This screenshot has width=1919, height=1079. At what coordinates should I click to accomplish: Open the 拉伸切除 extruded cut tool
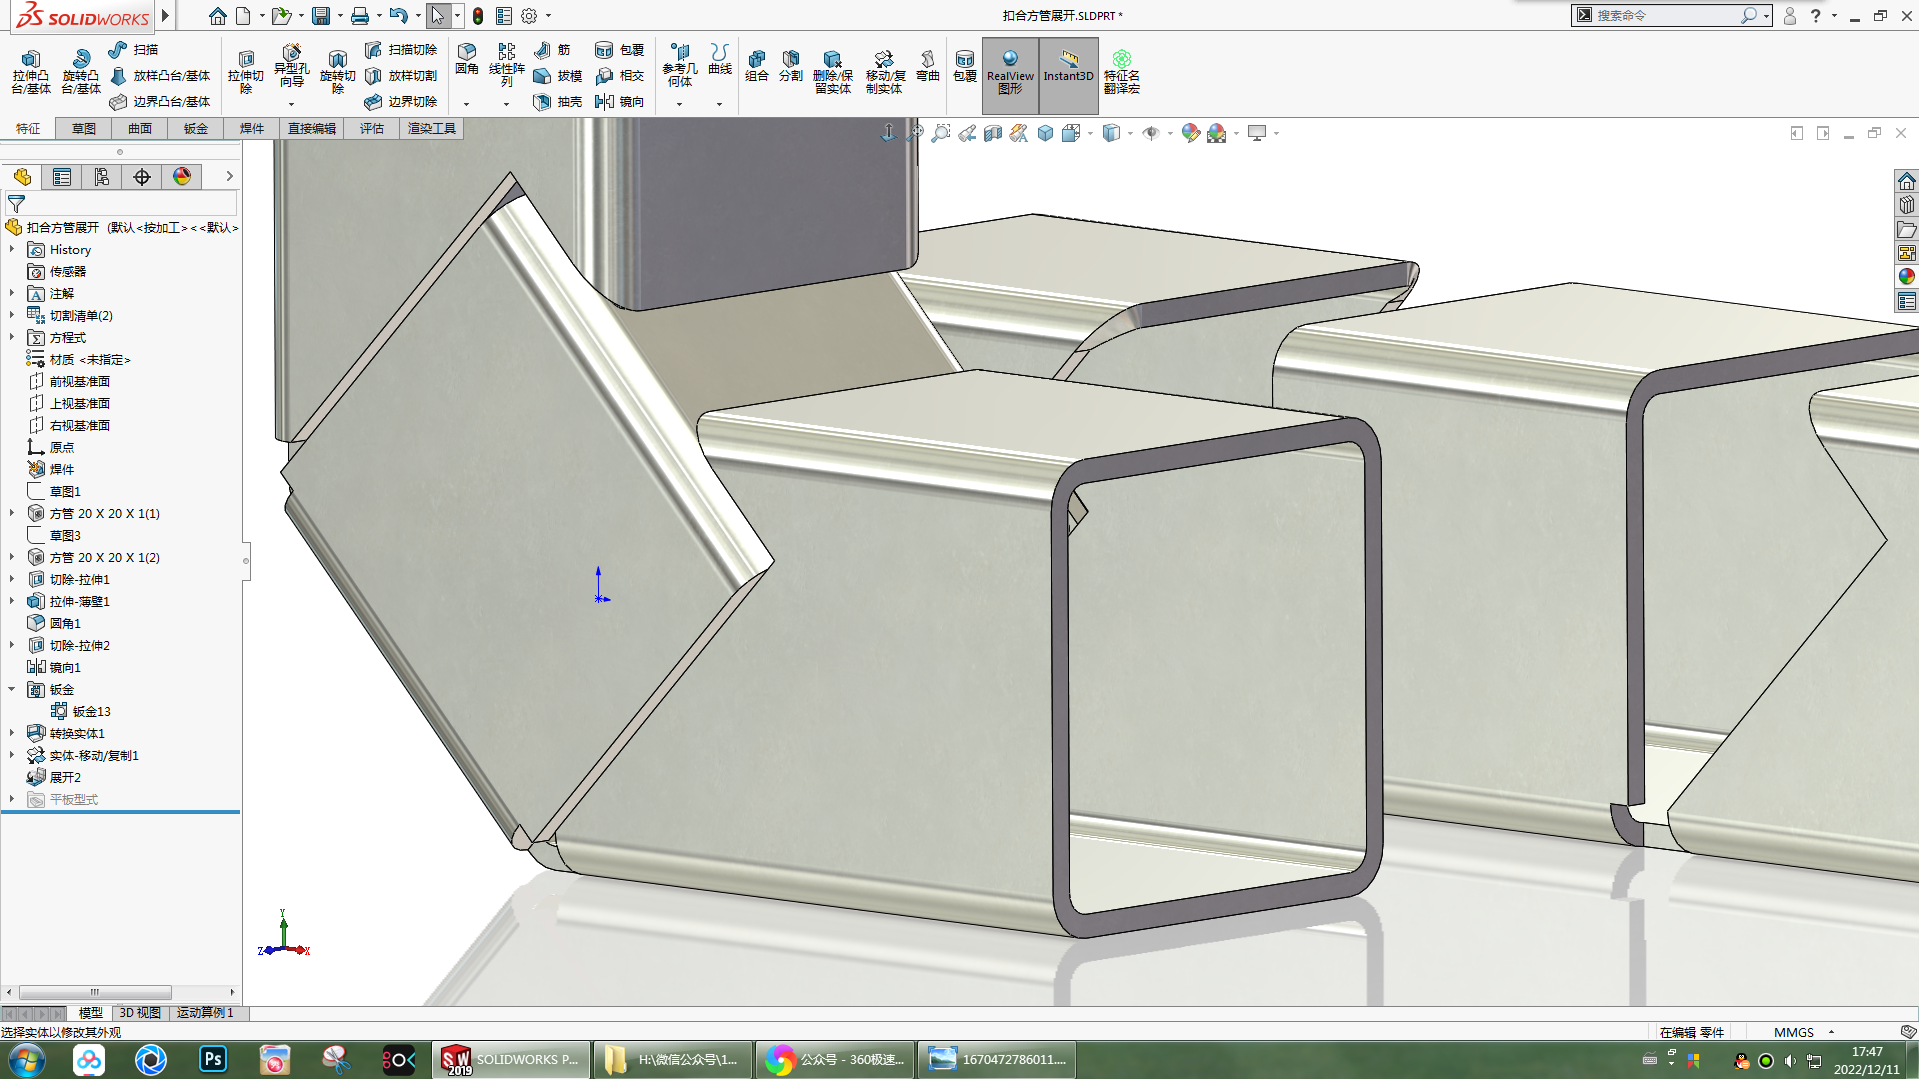(x=245, y=72)
